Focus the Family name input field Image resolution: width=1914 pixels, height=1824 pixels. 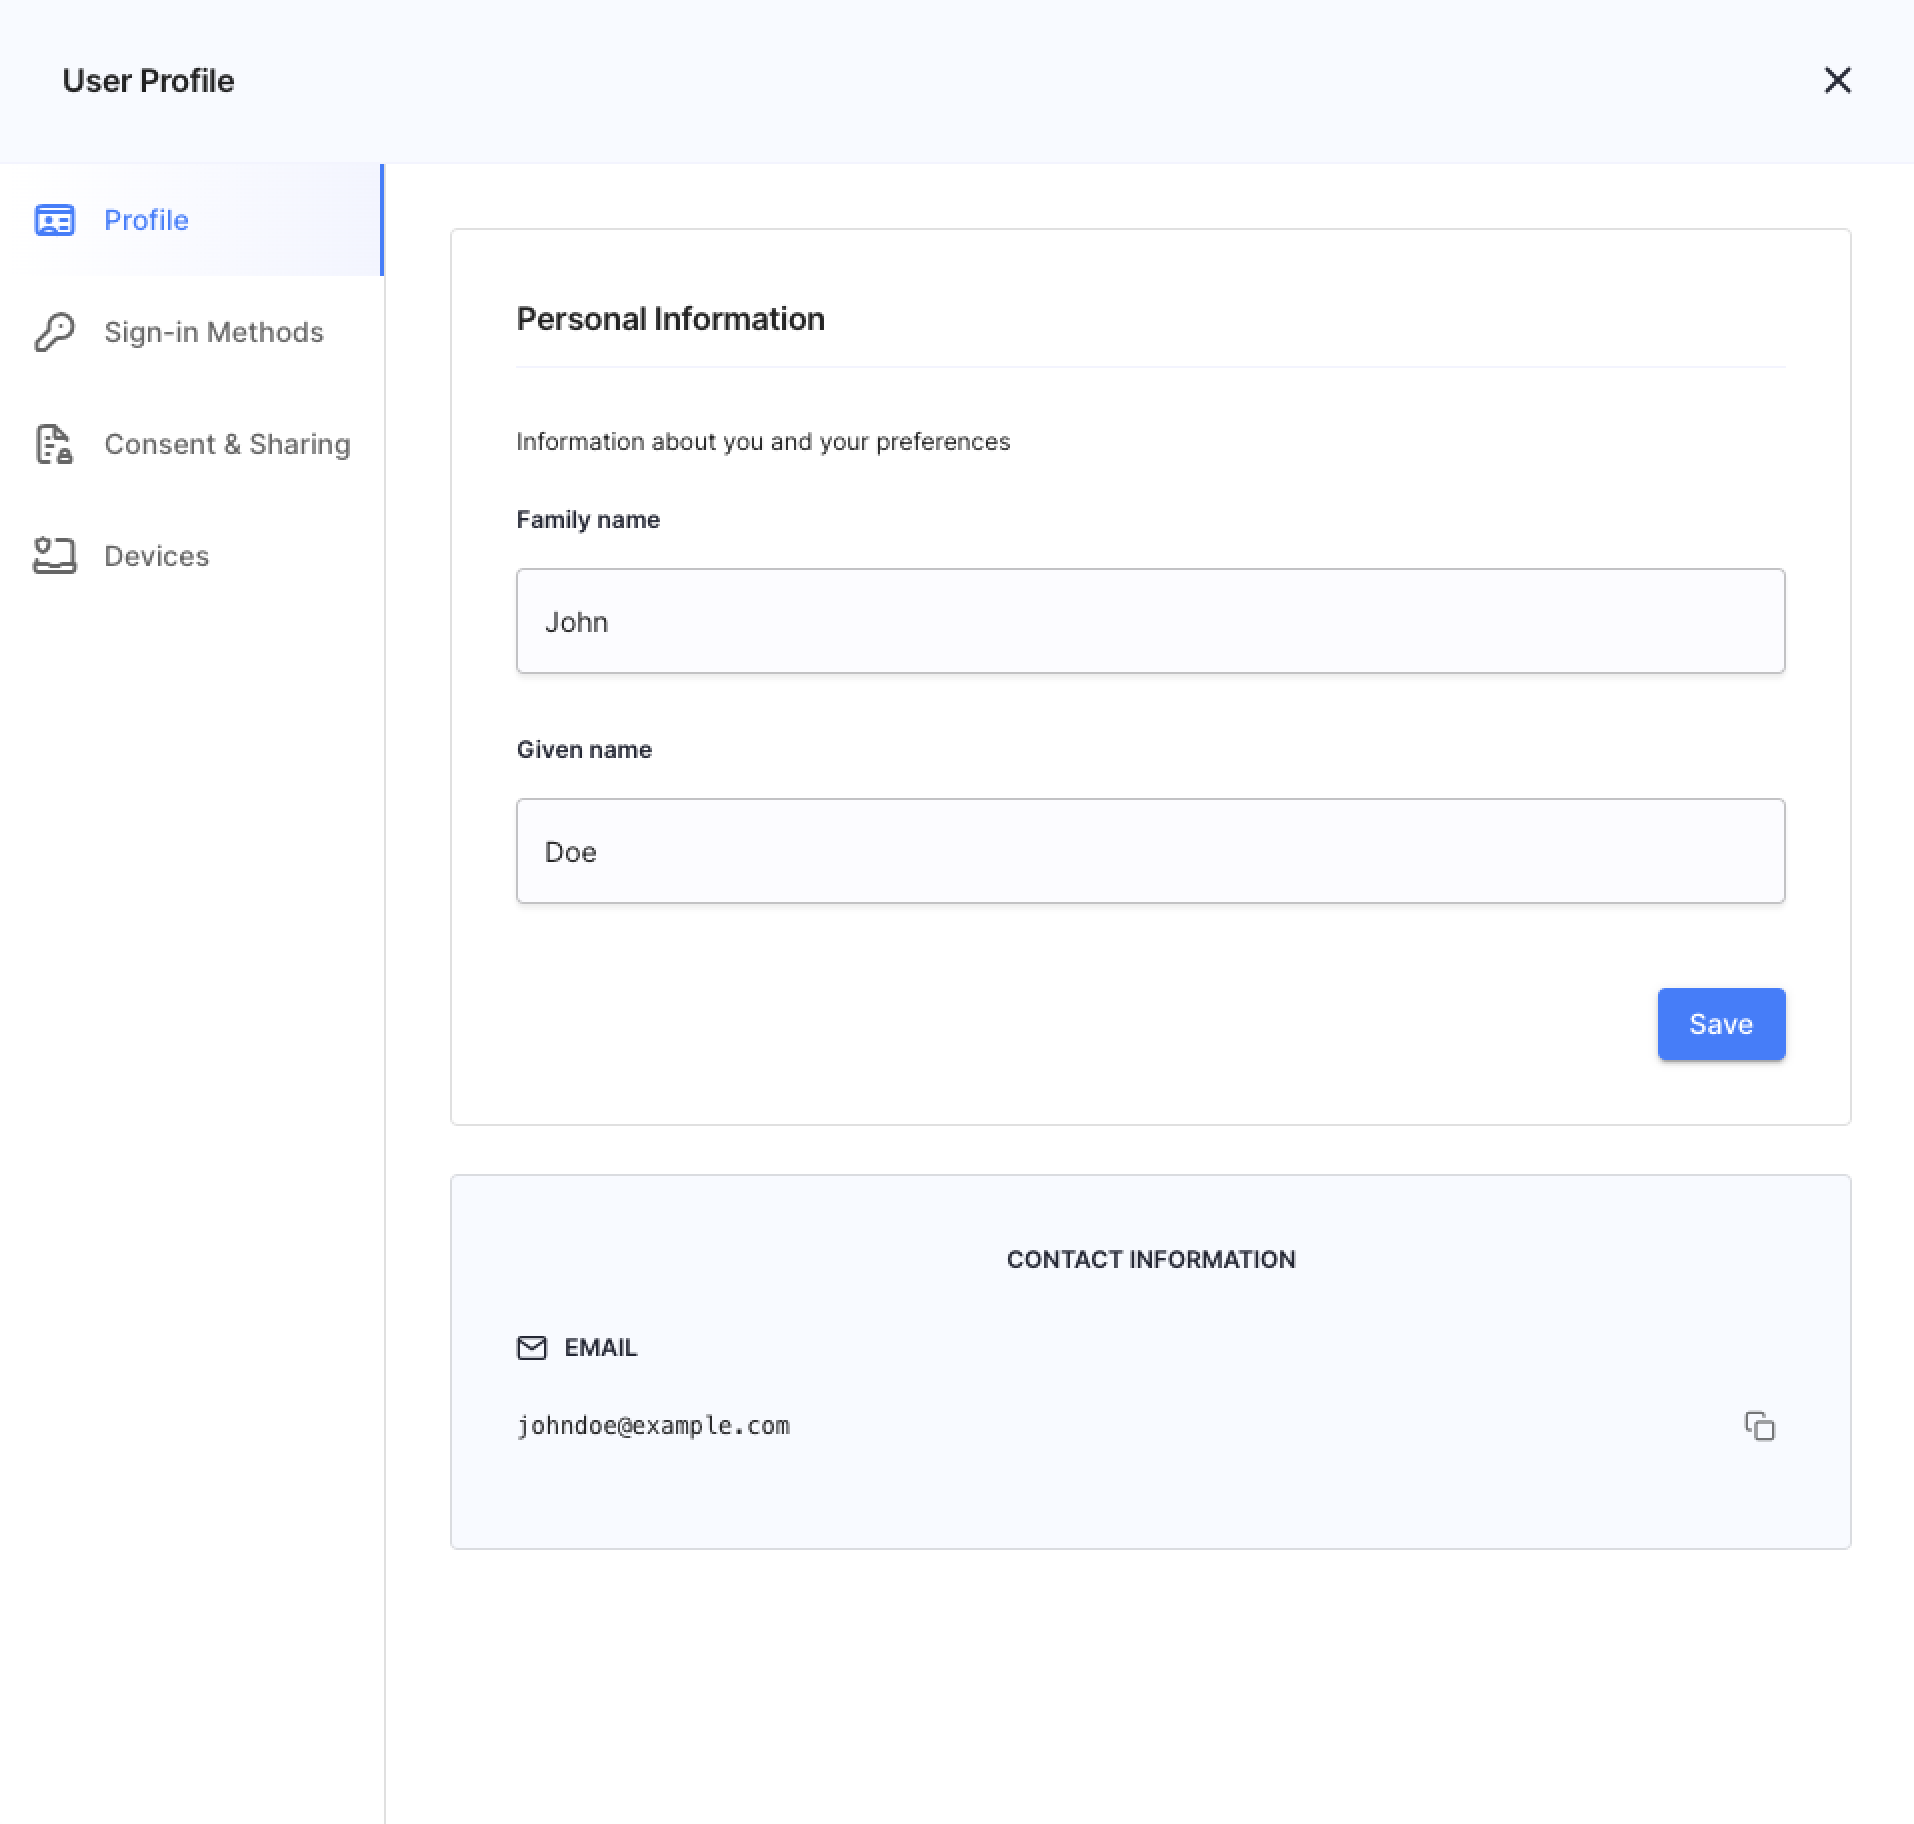pos(1150,621)
